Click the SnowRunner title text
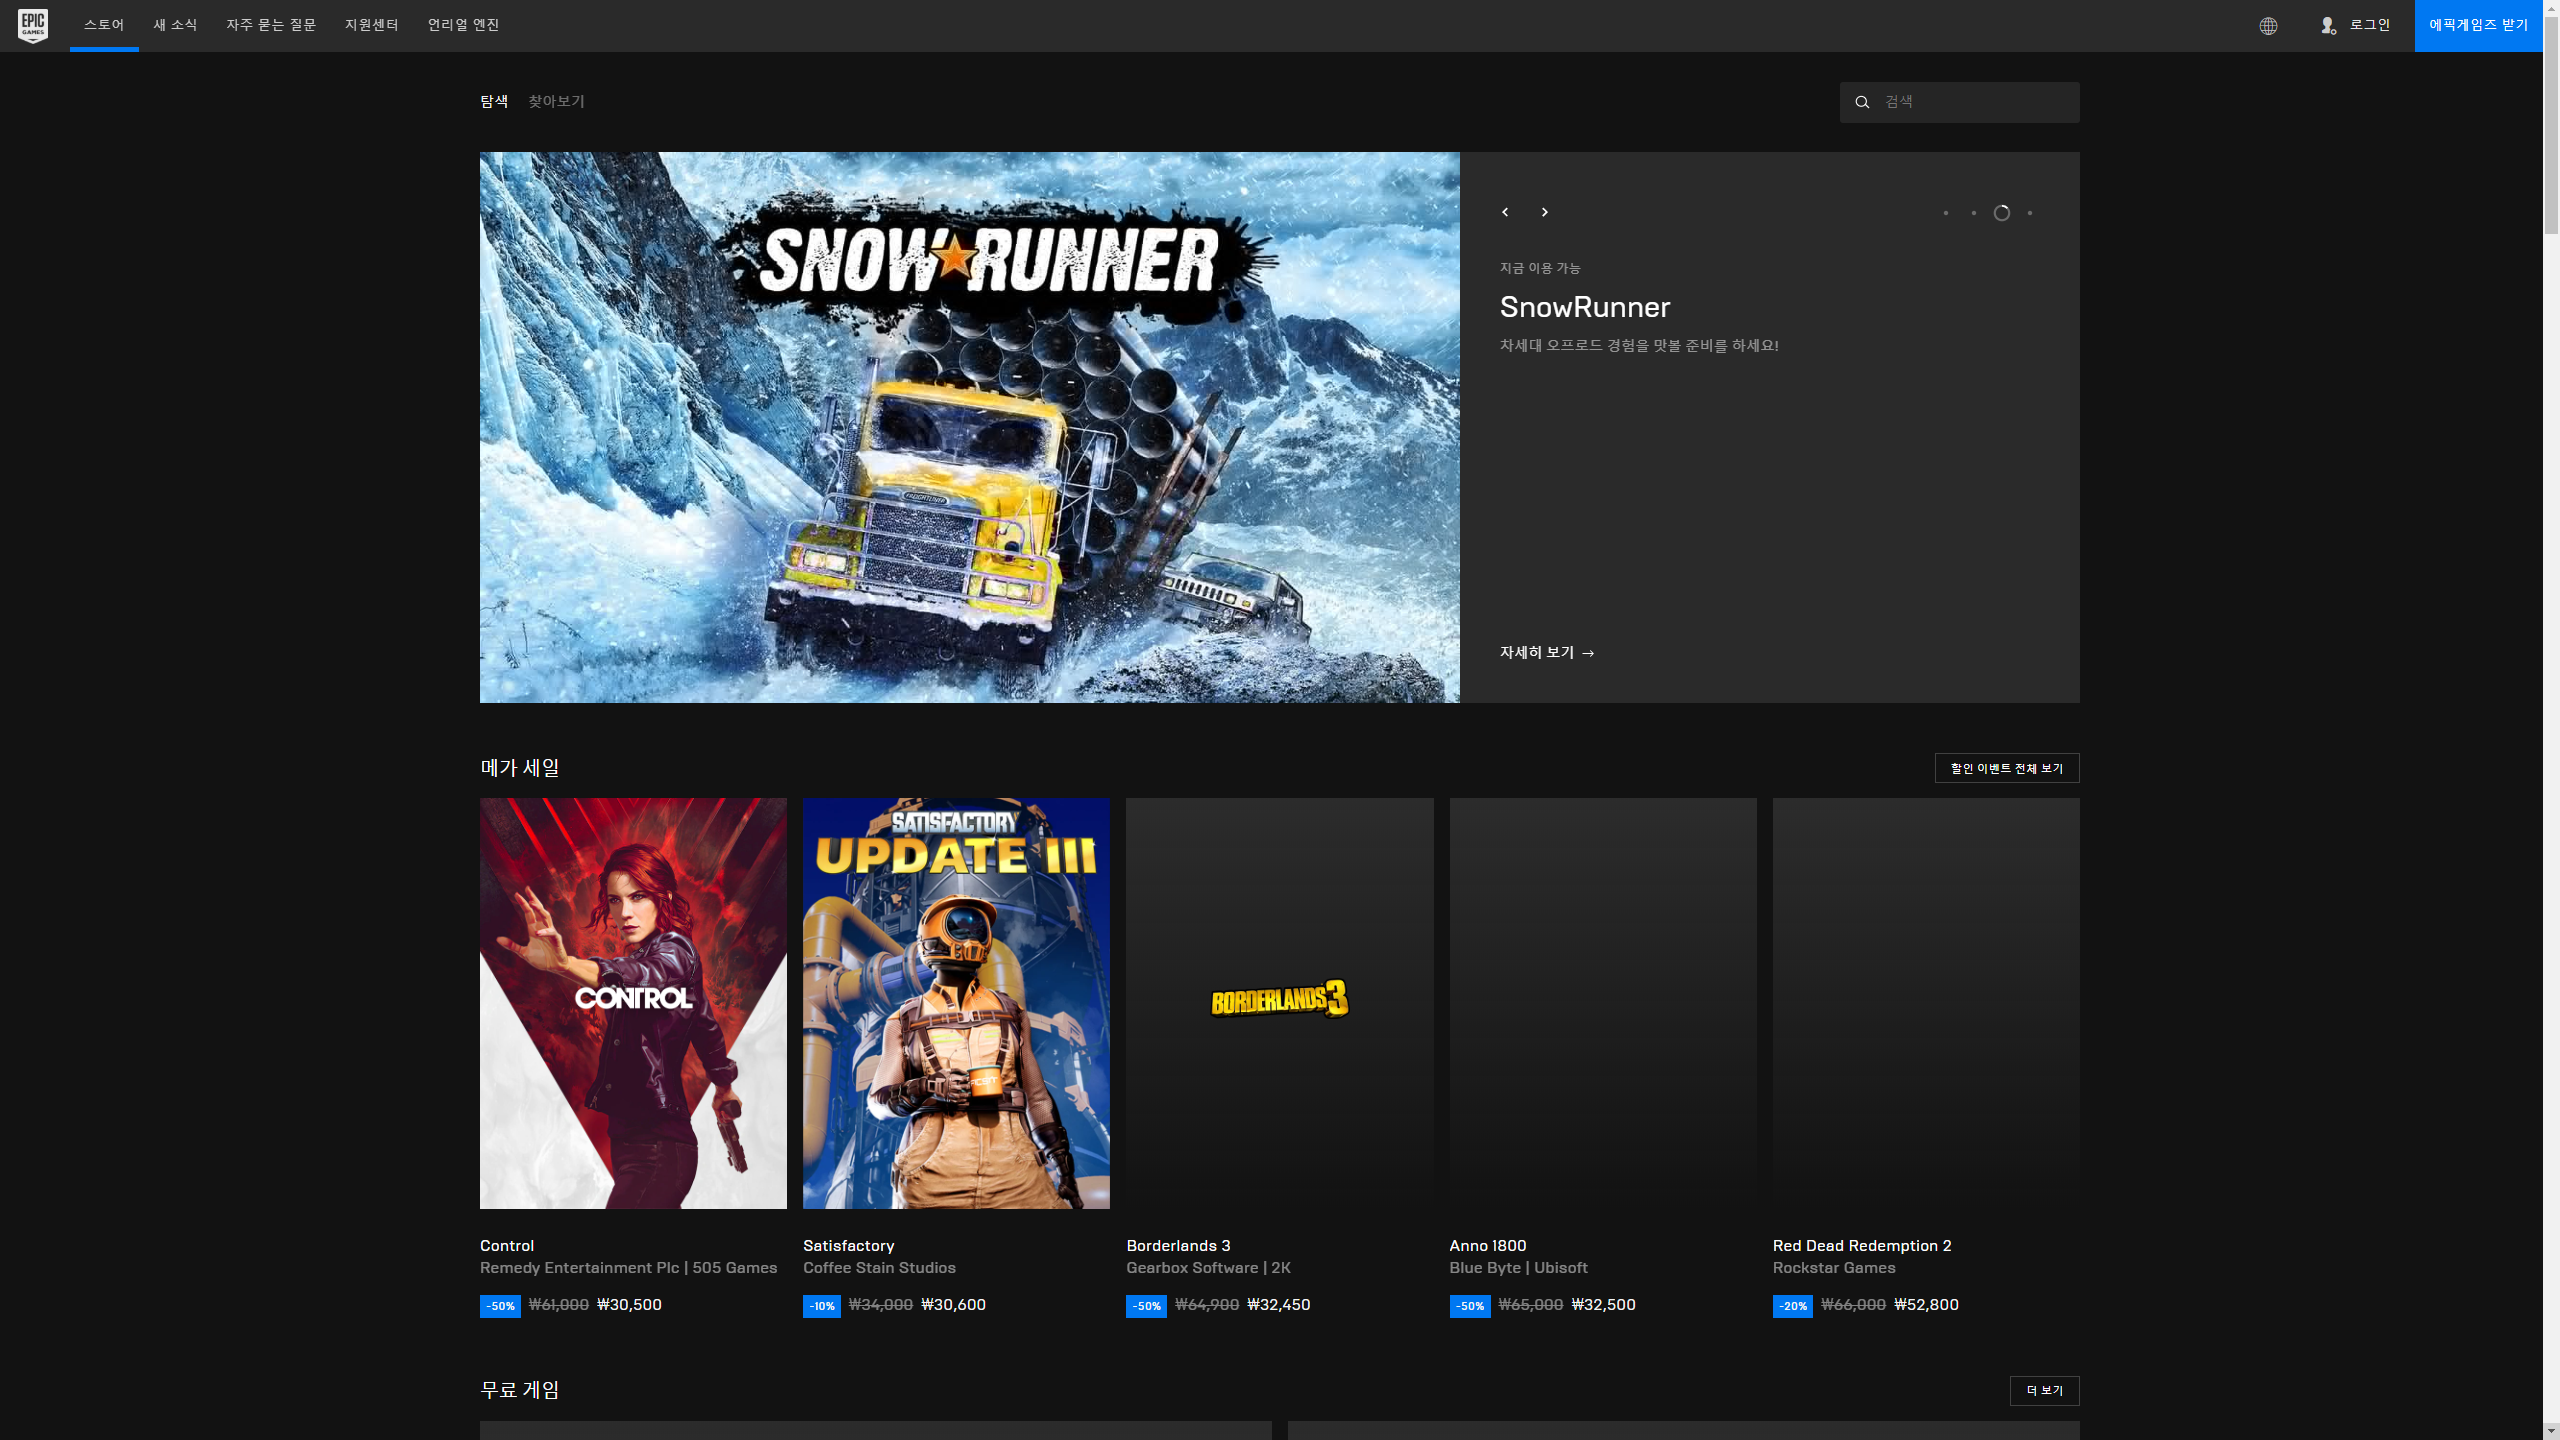Viewport: 2560px width, 1440px height. (1585, 307)
